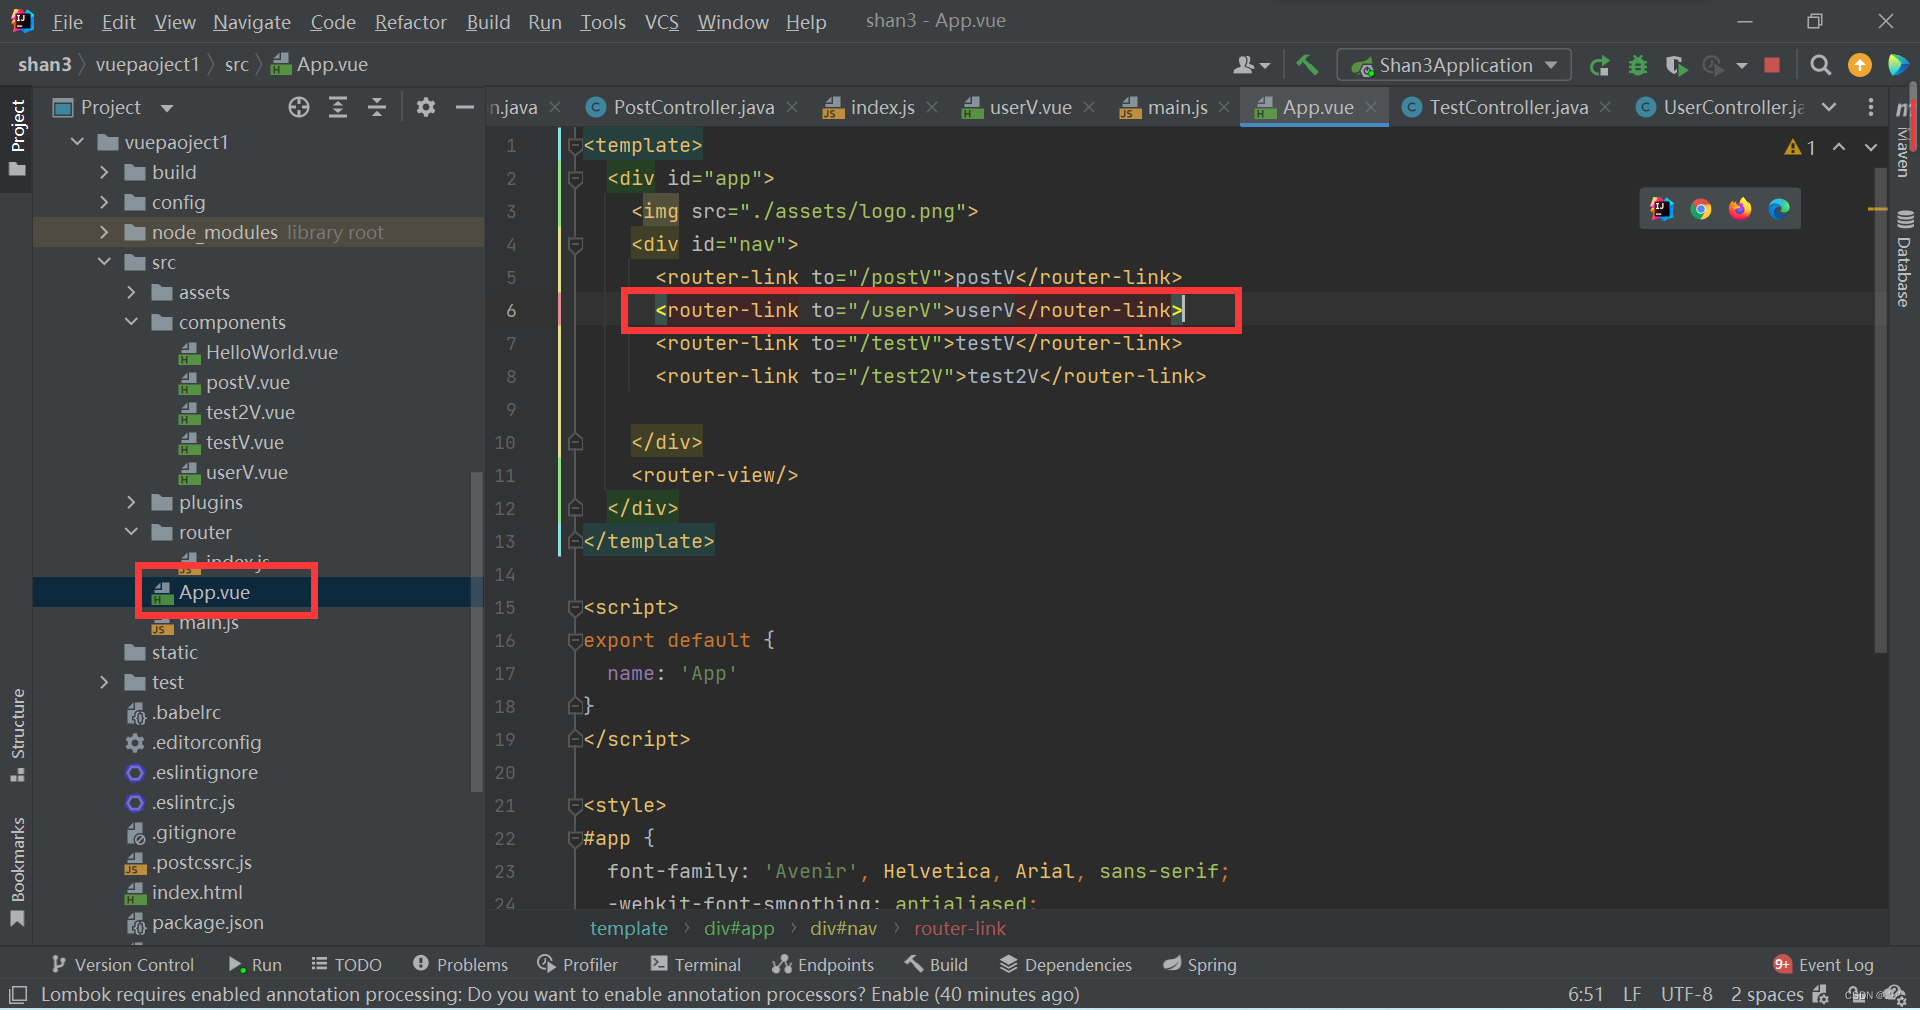
Task: Fold the template block at line 1
Action: point(575,146)
